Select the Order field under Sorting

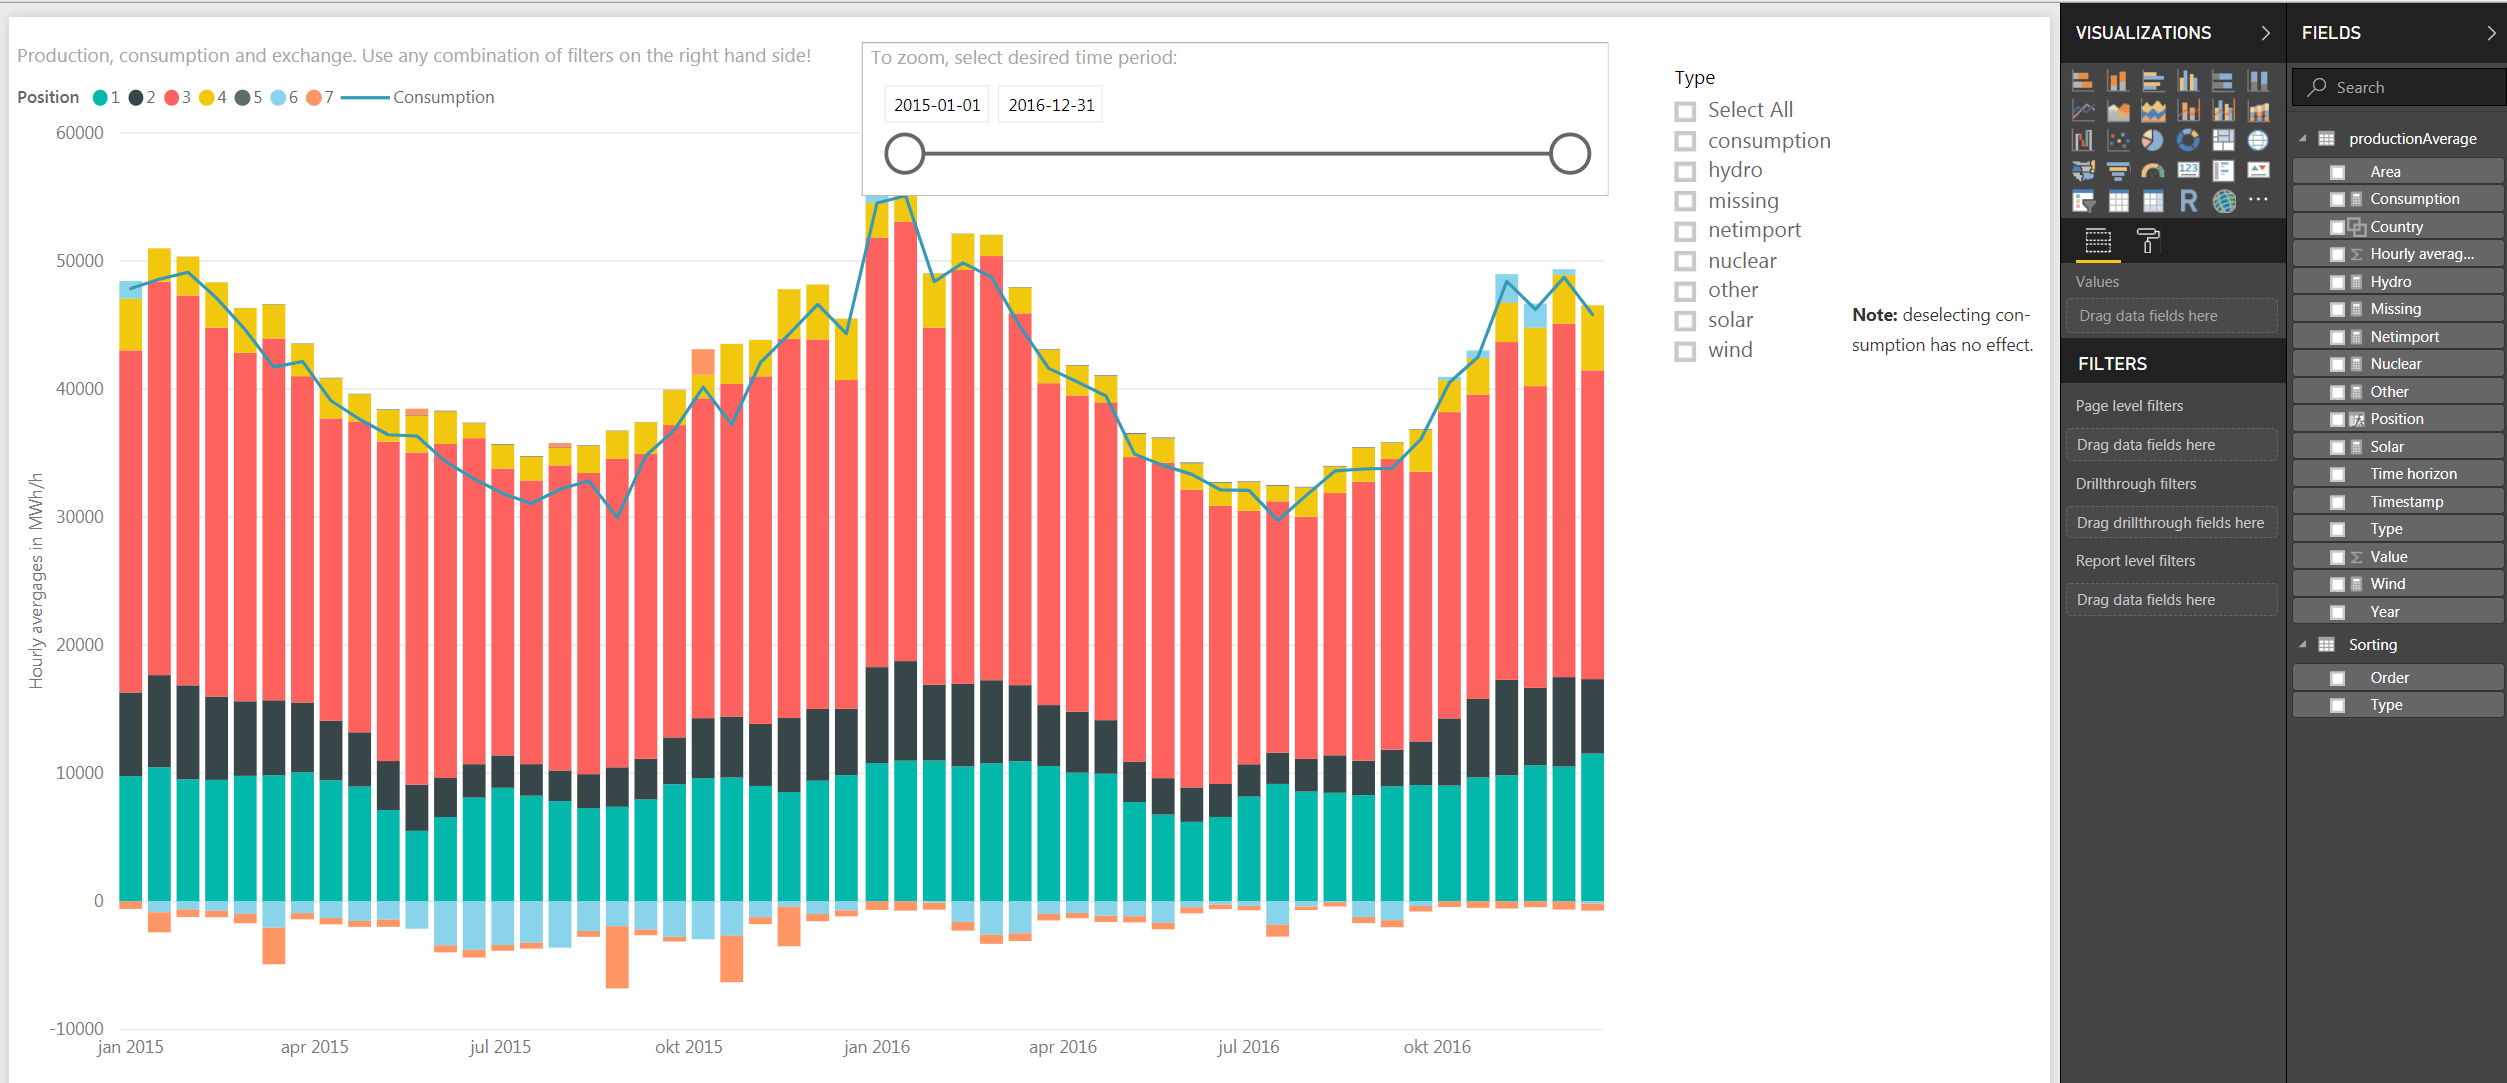2398,678
